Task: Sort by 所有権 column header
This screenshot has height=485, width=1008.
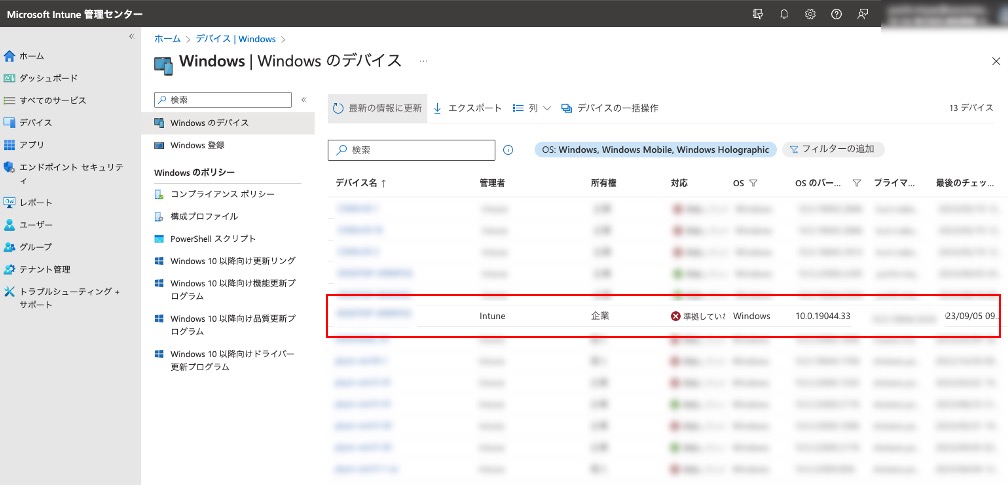Action: tap(604, 183)
